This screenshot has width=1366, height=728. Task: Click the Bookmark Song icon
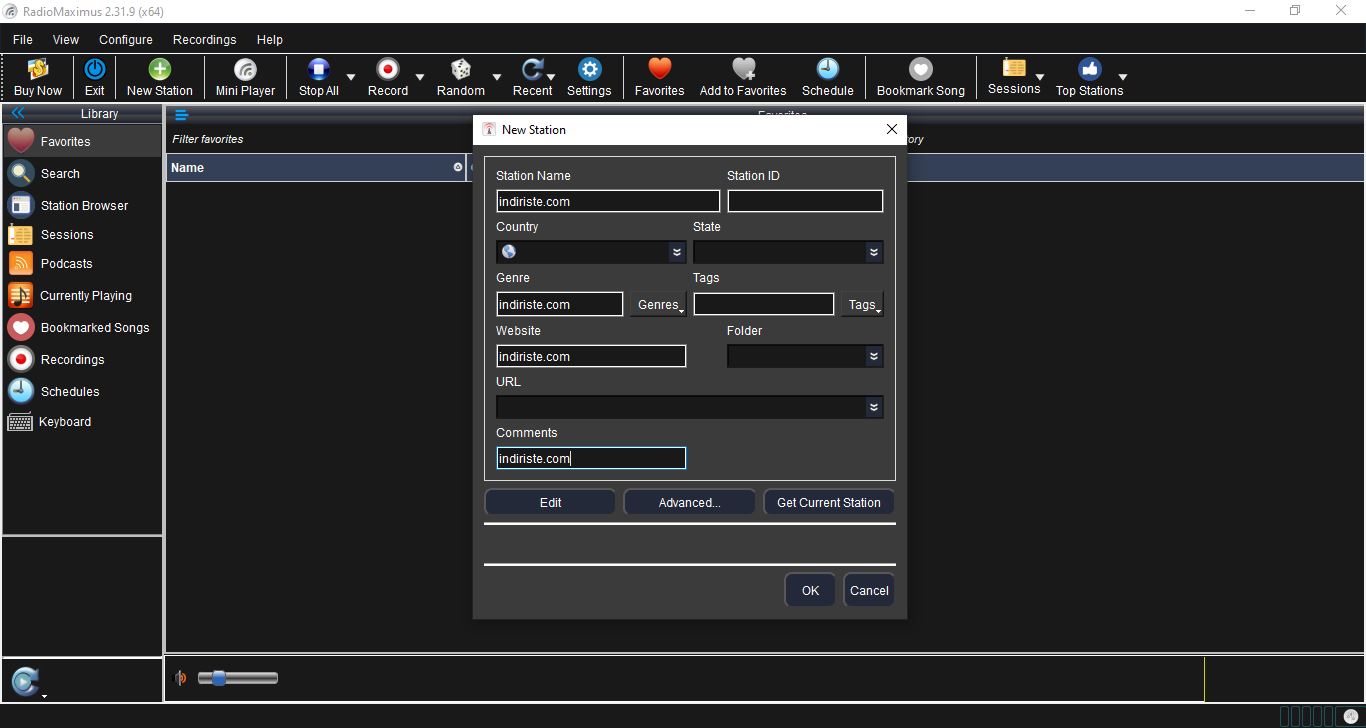click(x=921, y=69)
